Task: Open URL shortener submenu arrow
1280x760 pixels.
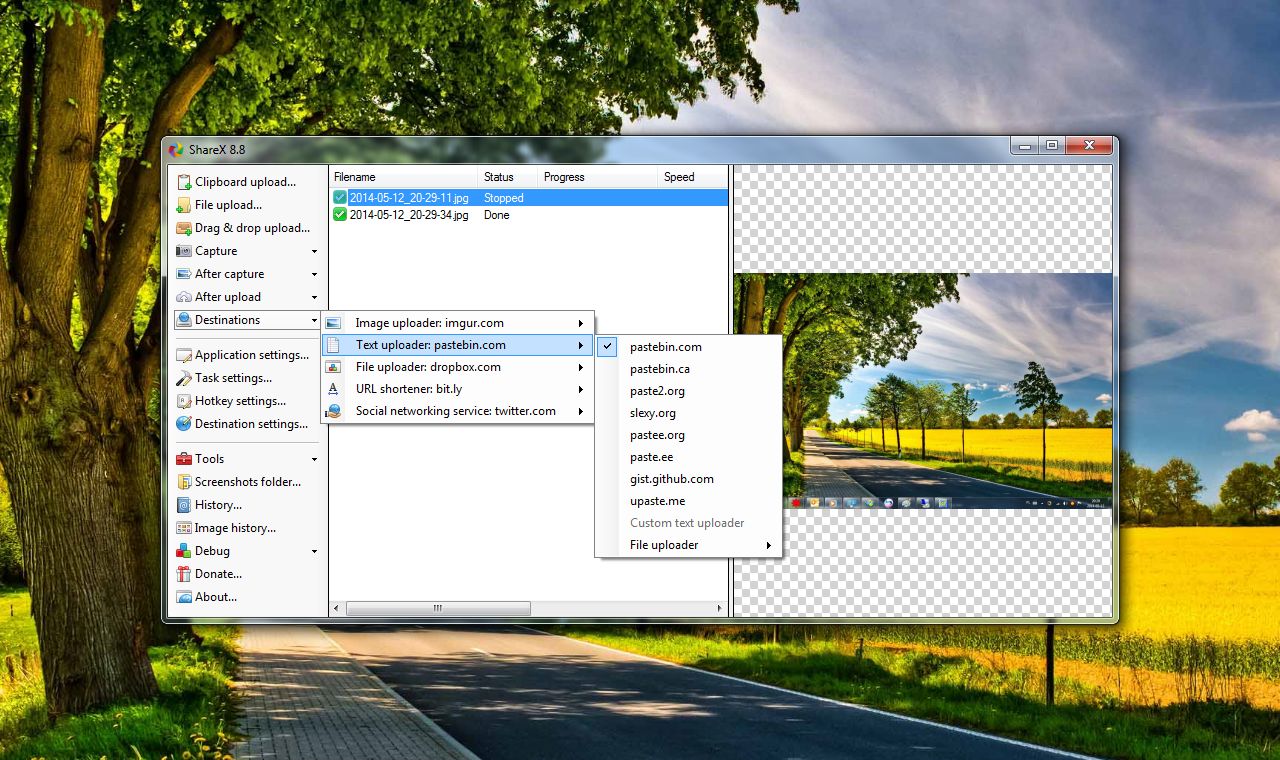Action: pos(581,389)
